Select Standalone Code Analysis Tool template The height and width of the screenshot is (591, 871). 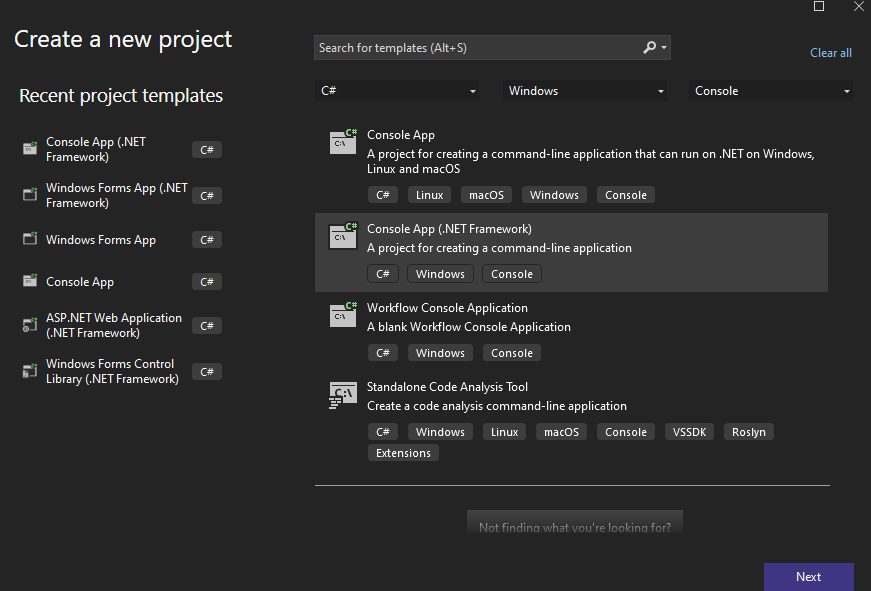(571, 420)
